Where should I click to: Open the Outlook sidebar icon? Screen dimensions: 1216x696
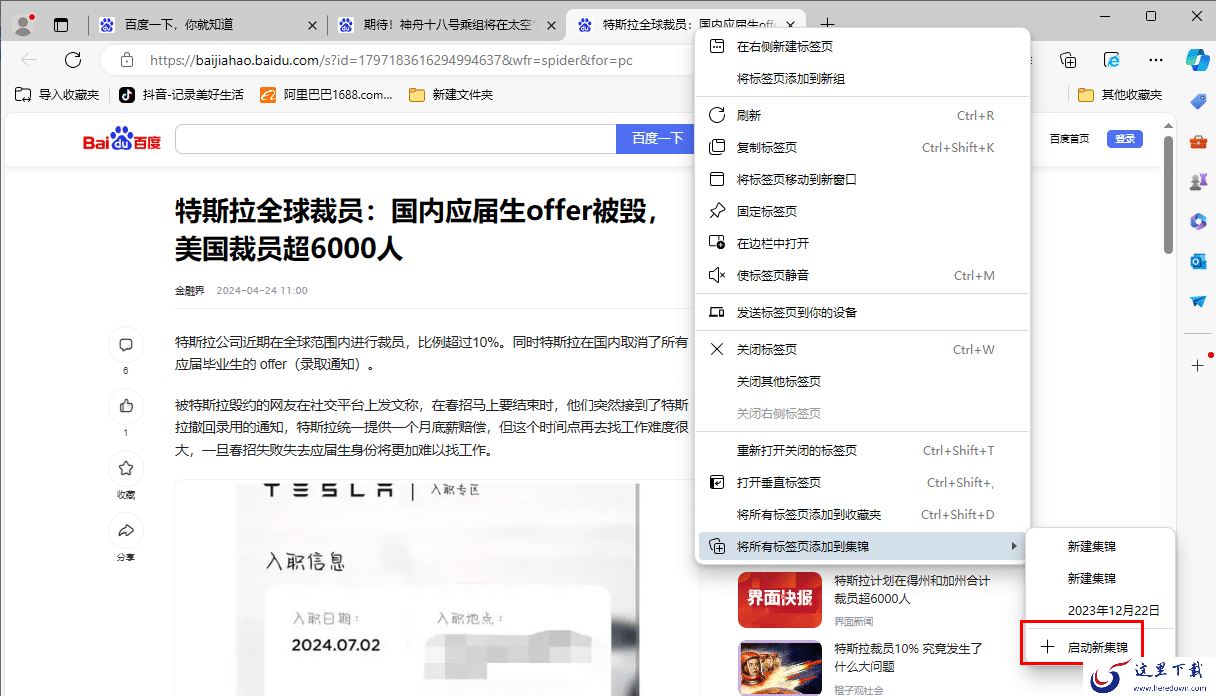(x=1198, y=261)
